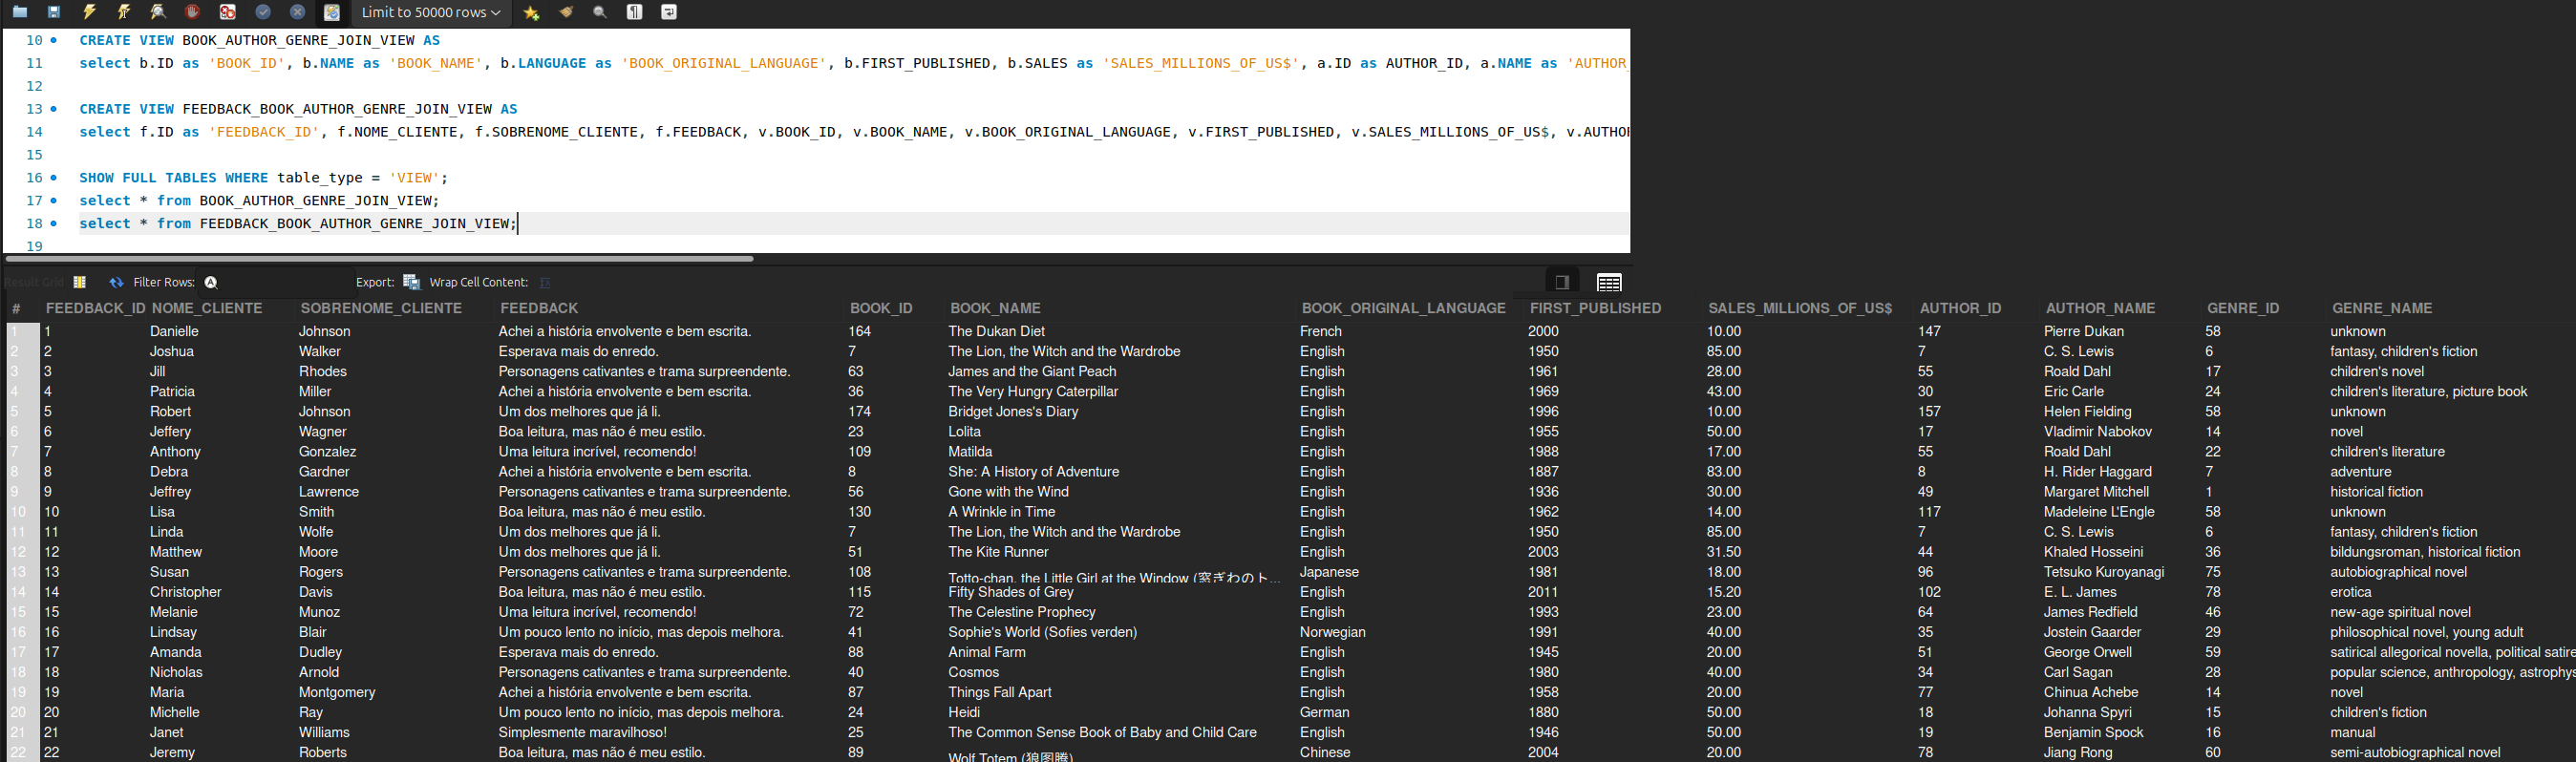
Task: Click the SOBRENOME_CLIENTE column header
Action: point(381,308)
